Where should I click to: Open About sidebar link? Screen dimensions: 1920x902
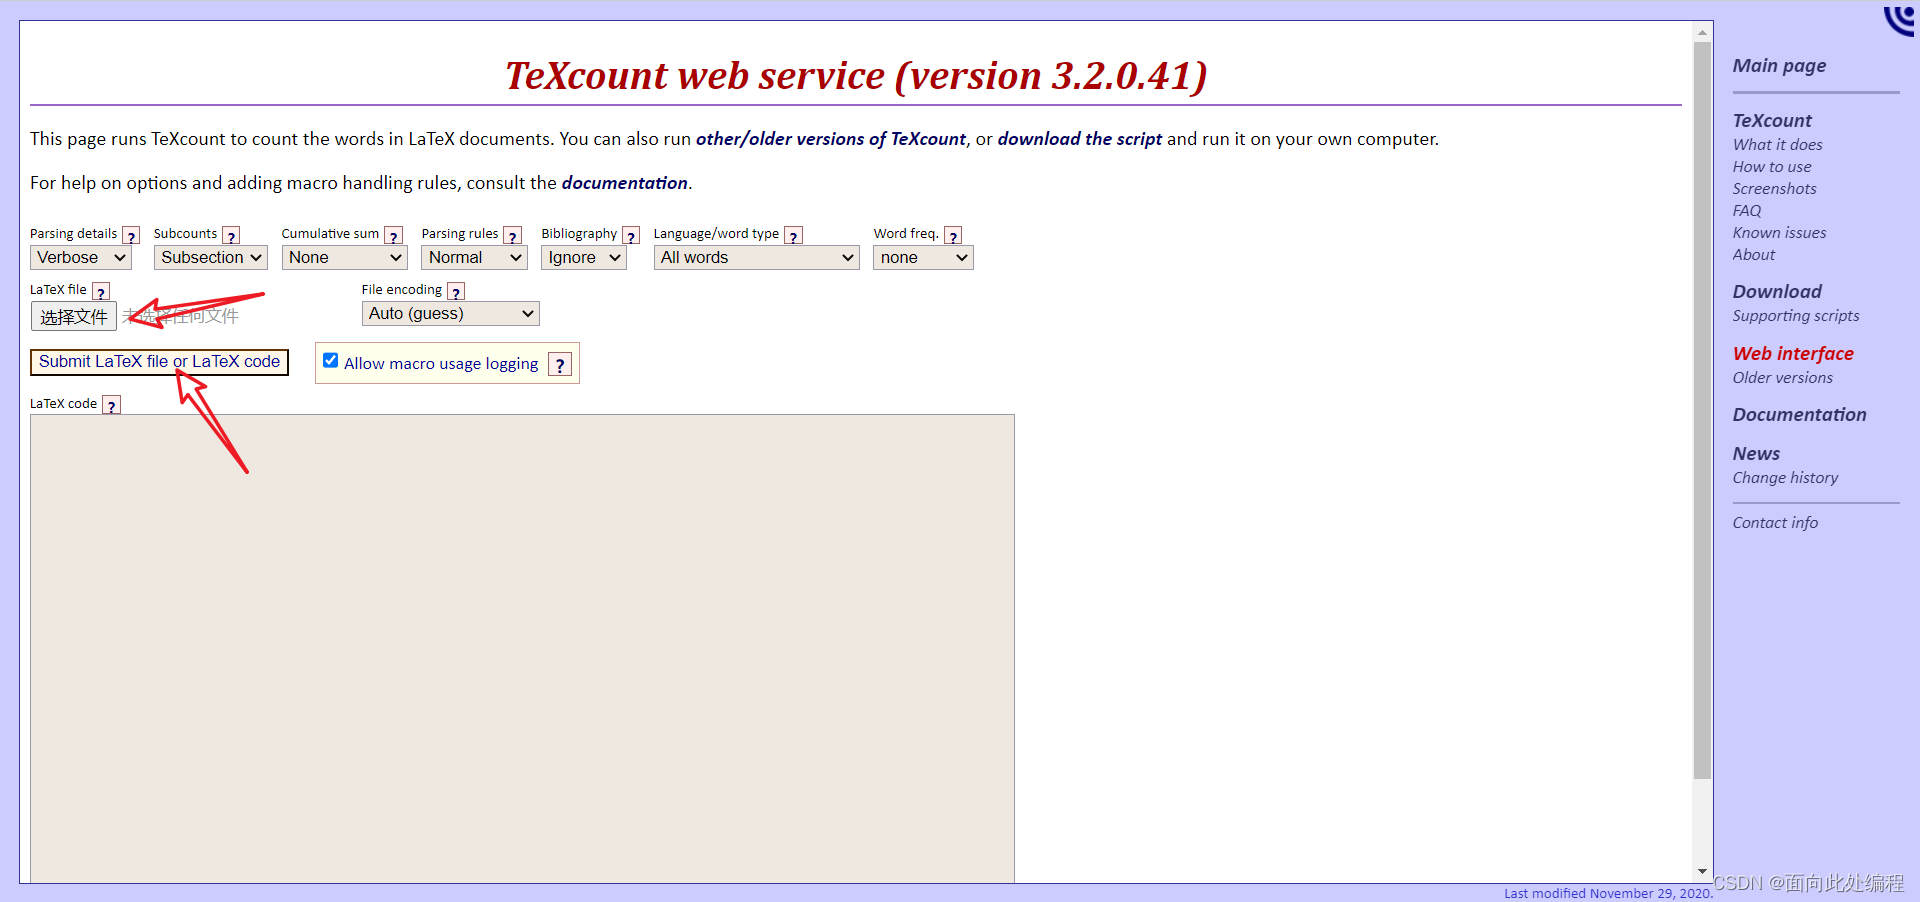coord(1754,255)
